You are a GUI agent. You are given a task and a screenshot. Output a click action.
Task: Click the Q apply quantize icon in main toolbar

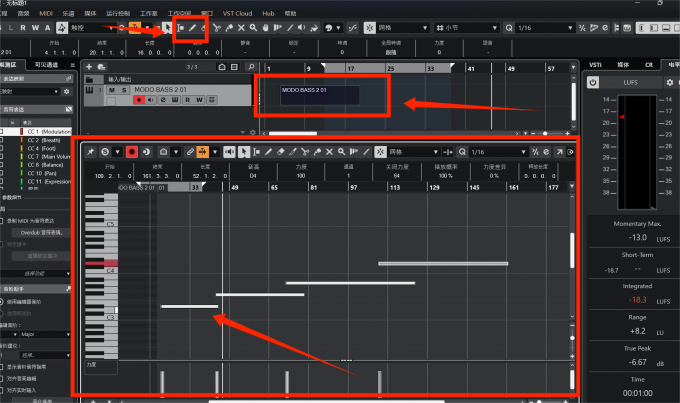coord(509,28)
